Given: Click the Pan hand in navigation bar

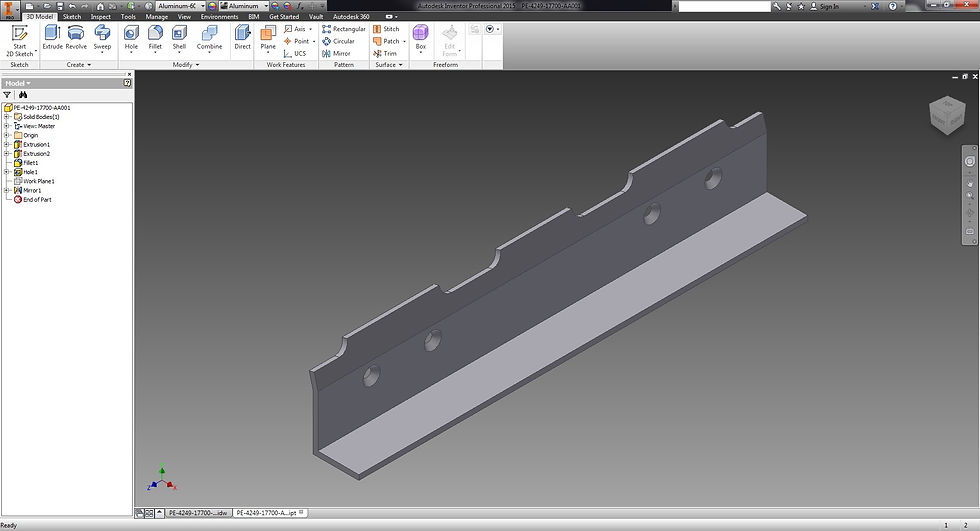Looking at the screenshot, I should (x=970, y=184).
